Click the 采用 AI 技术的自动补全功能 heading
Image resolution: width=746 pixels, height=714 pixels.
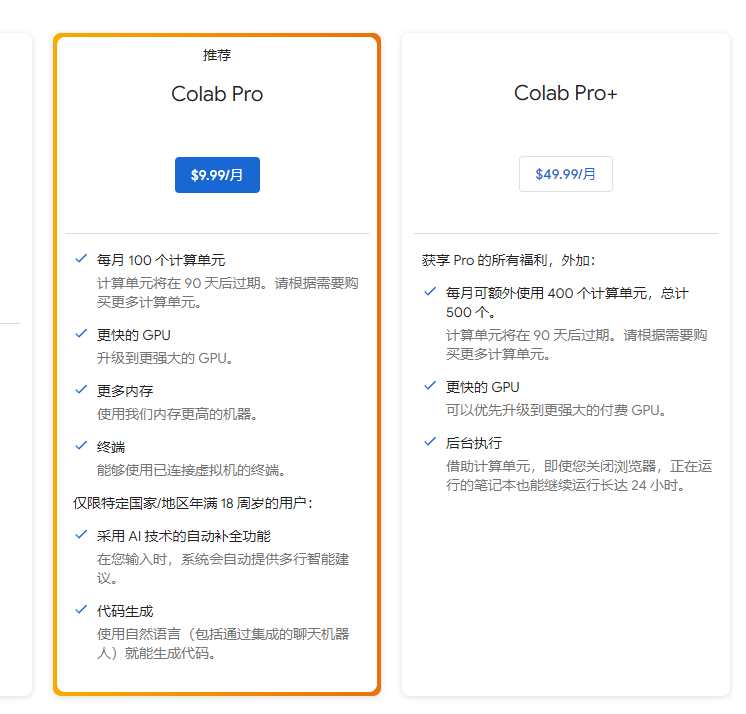coord(184,536)
